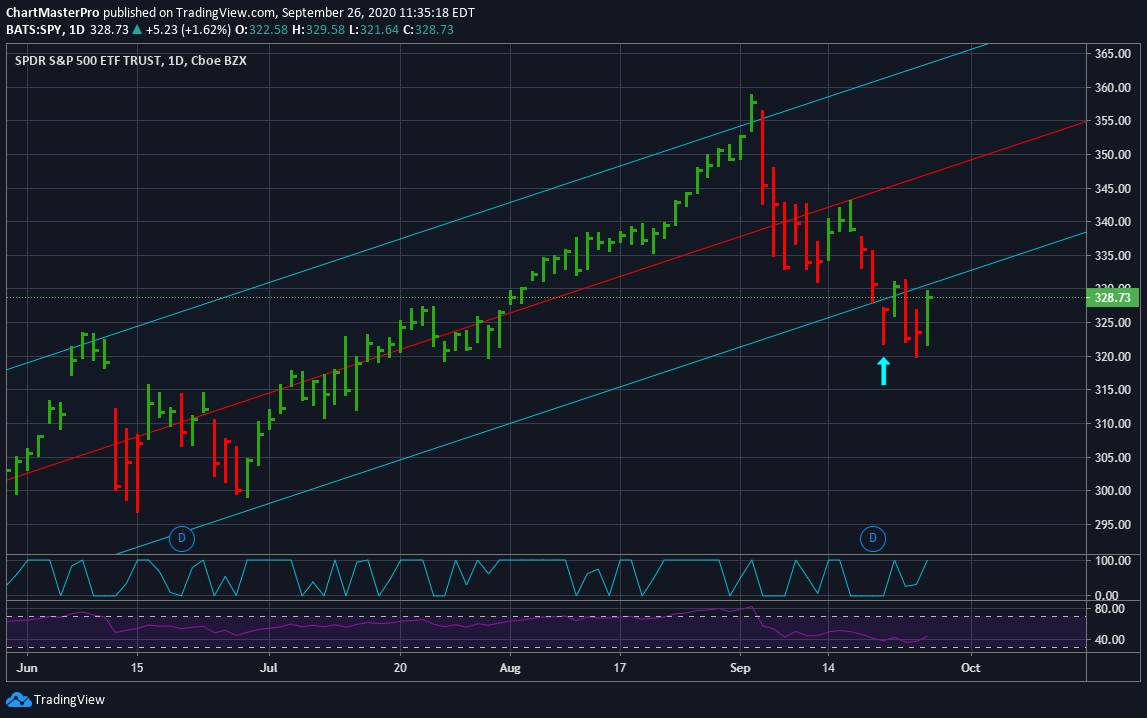Viewport: 1147px width, 718px height.
Task: Click the 295.00 price axis label
Action: (1113, 525)
